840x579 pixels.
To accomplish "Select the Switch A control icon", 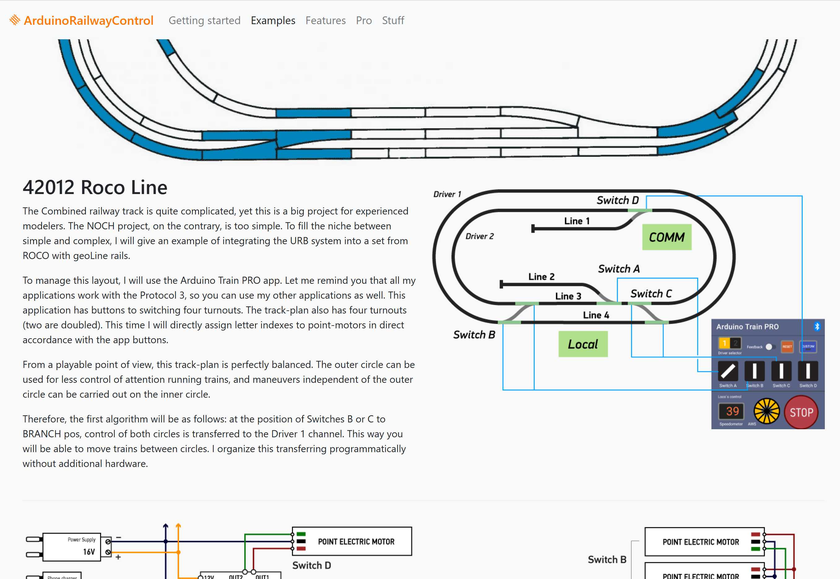I will click(729, 371).
